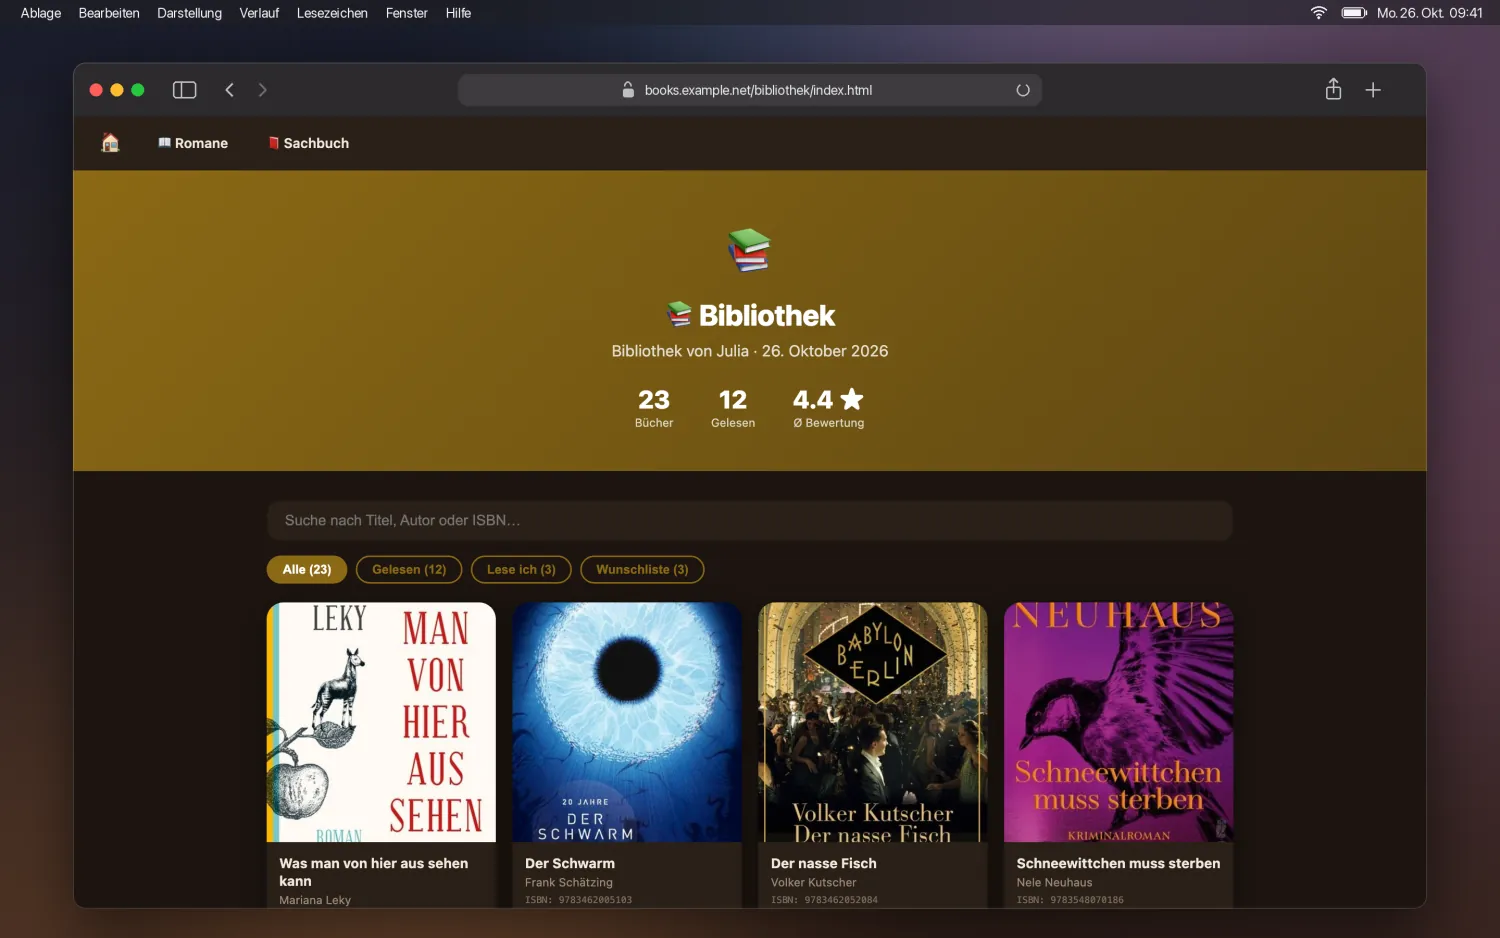1500x938 pixels.
Task: Click the 4.4 average rating star
Action: point(852,399)
